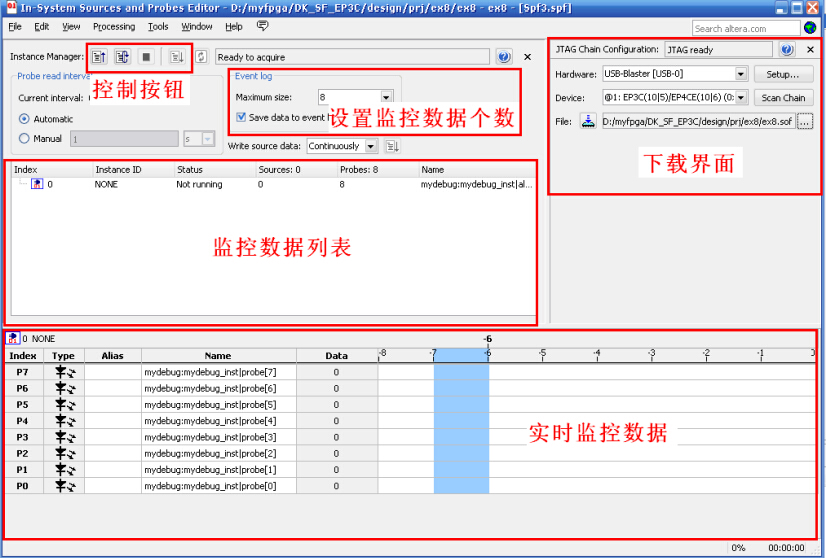Select the Manual probe read interval option

25,139
